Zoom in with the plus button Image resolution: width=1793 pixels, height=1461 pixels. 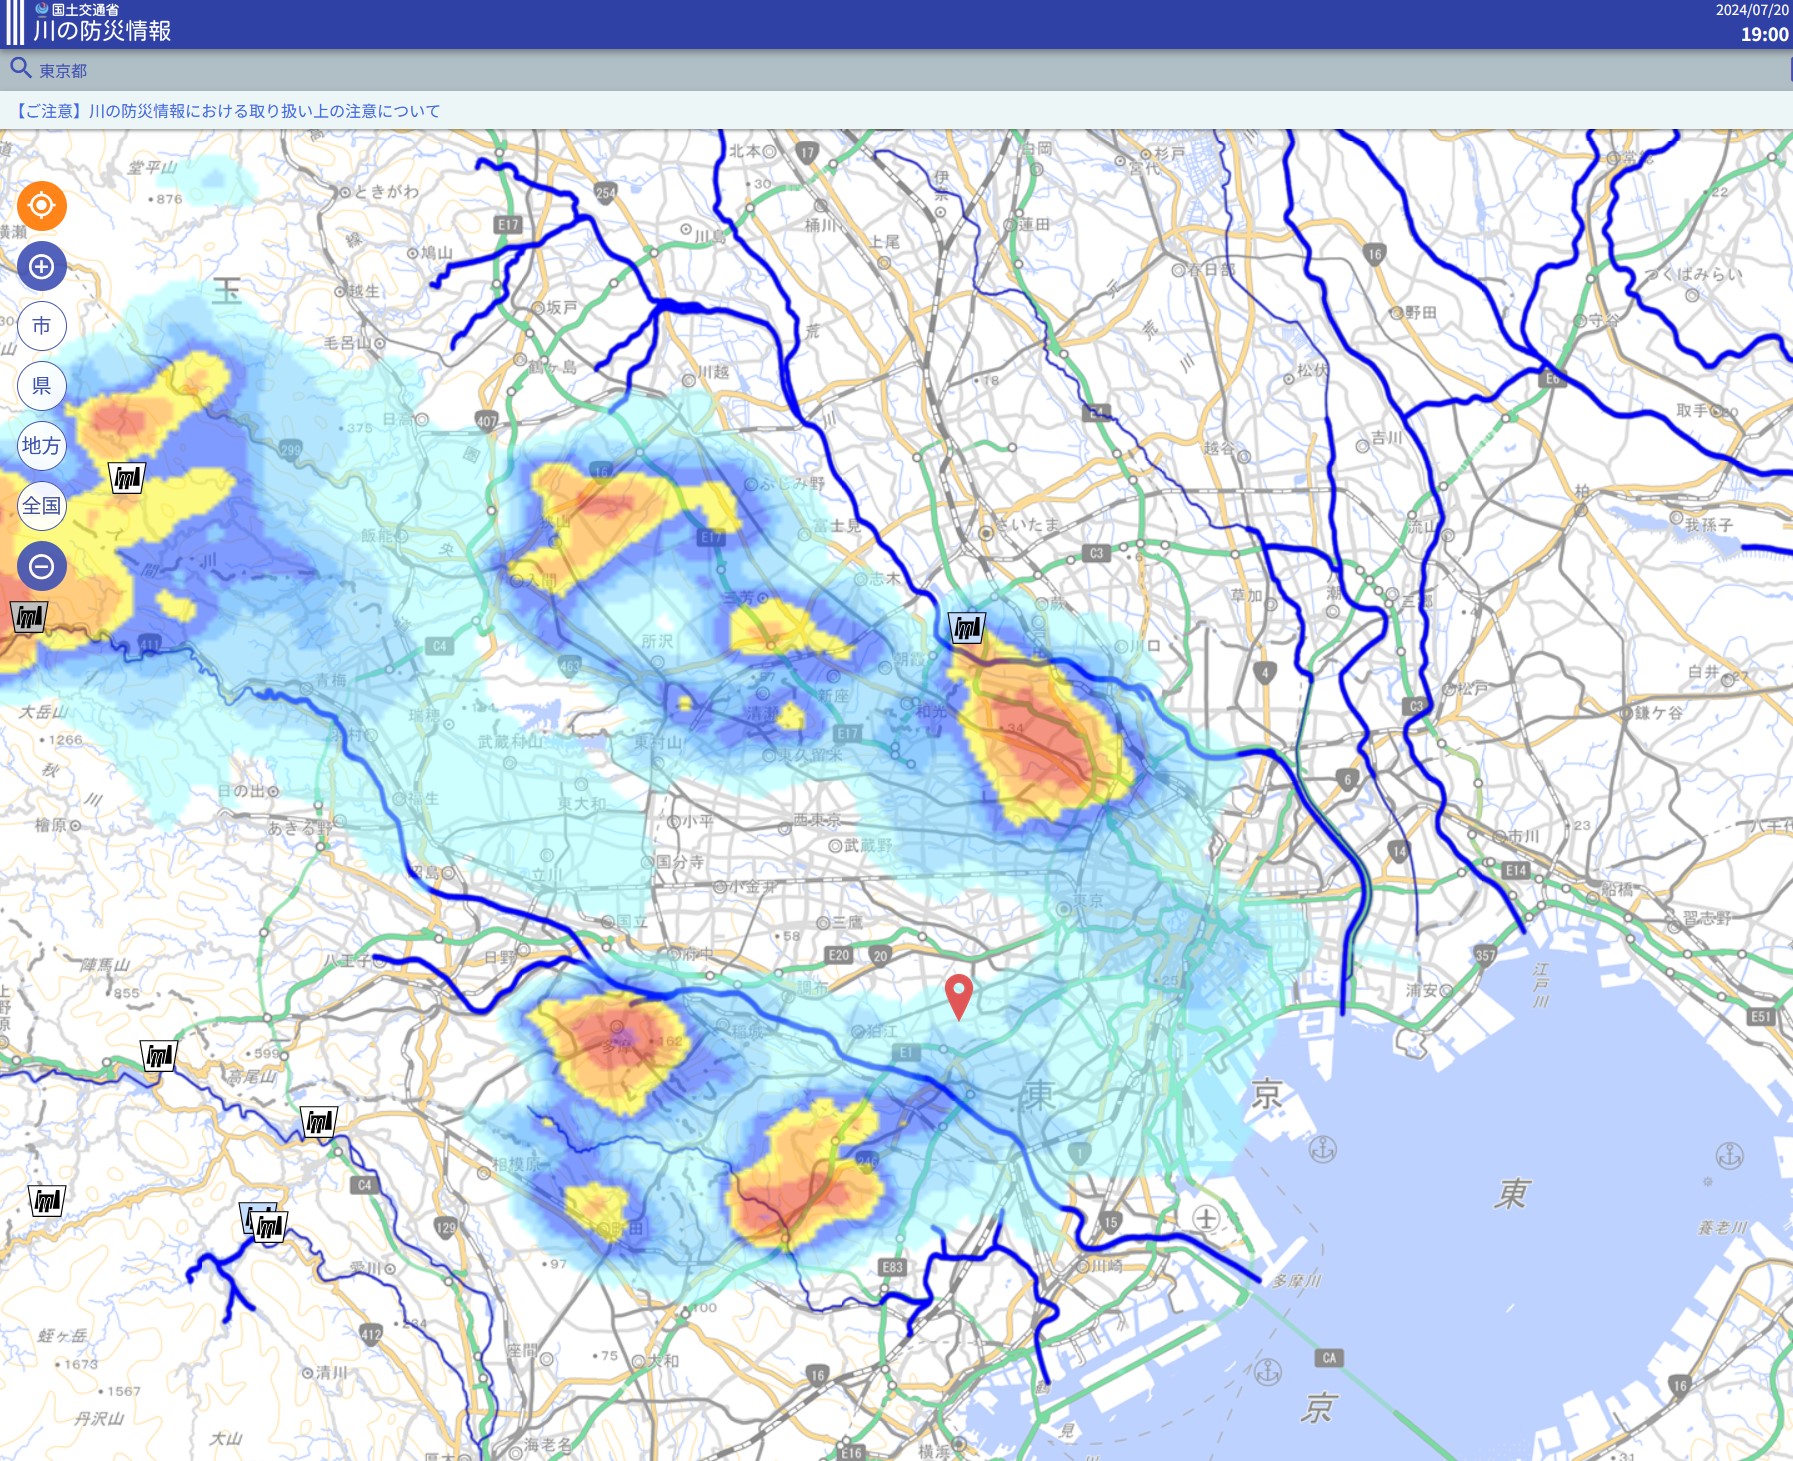coord(41,267)
